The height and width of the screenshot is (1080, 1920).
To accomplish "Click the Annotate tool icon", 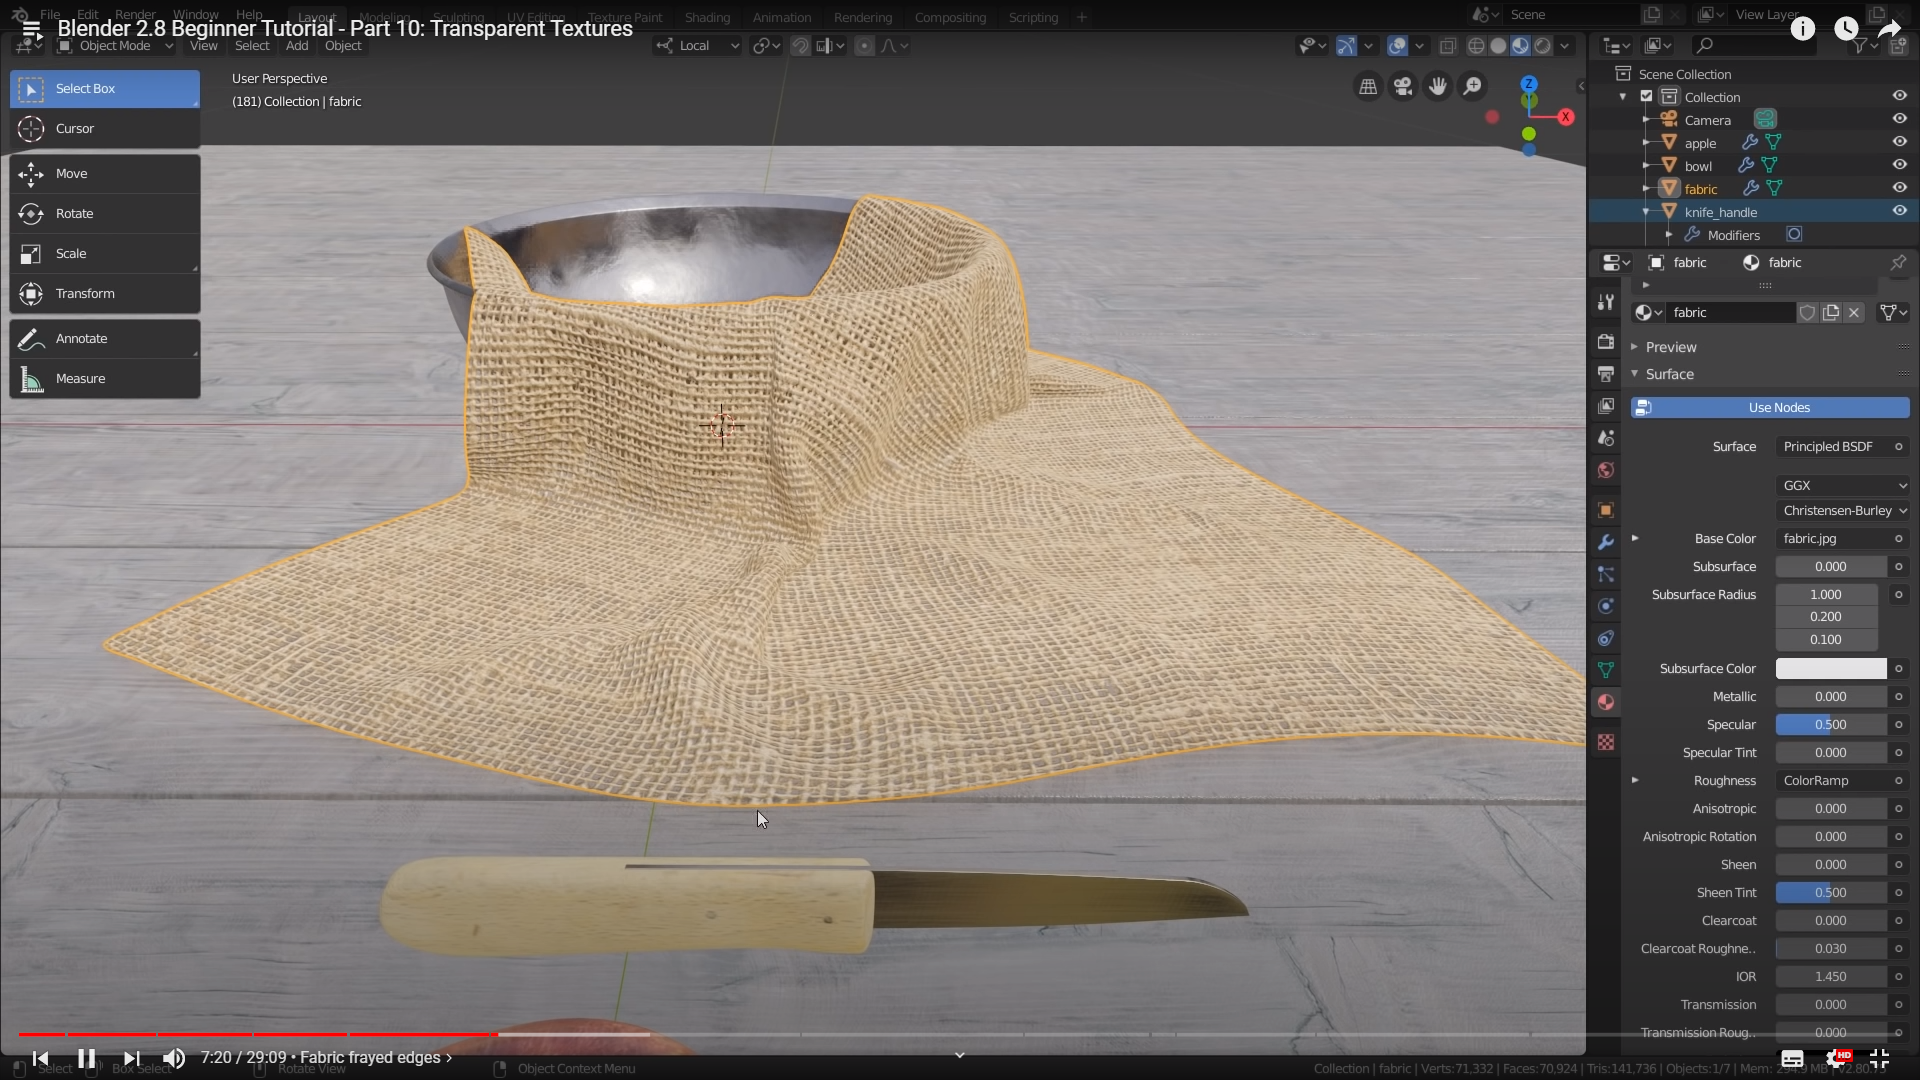I will tap(32, 339).
